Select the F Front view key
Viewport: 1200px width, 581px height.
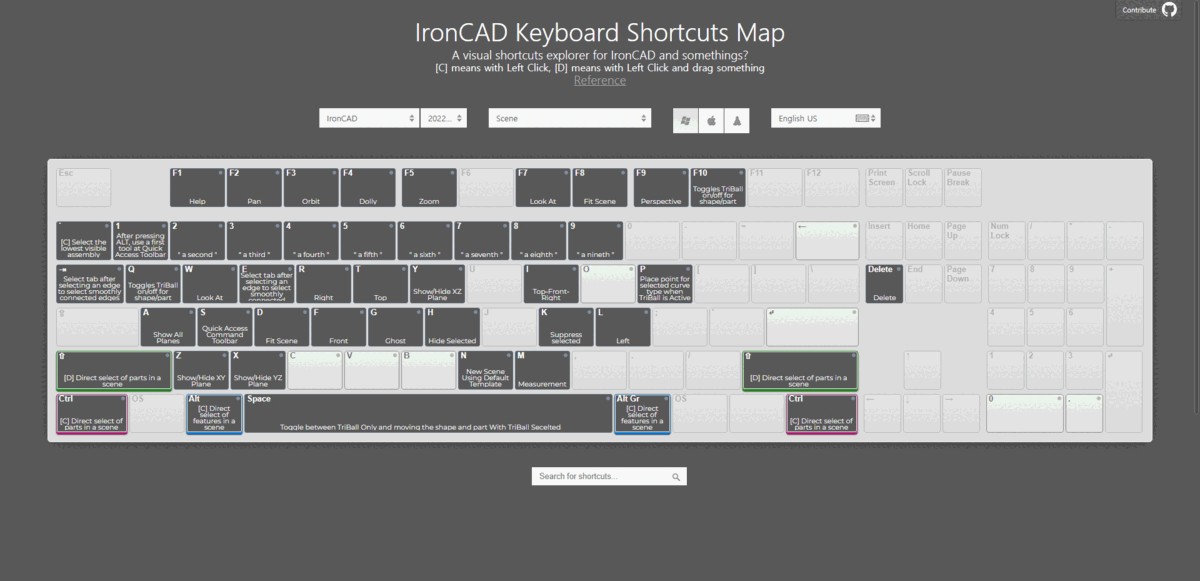(338, 327)
